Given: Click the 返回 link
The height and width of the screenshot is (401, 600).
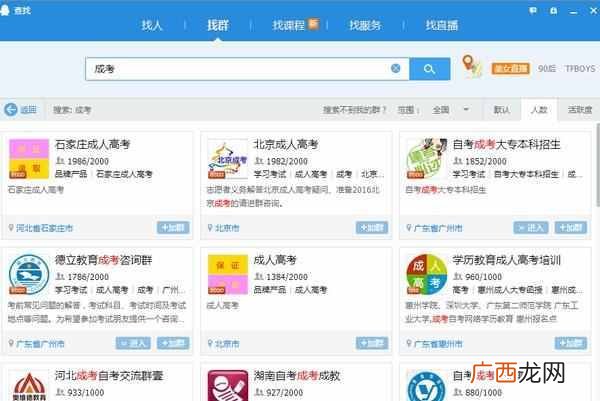Looking at the screenshot, I should pos(28,110).
